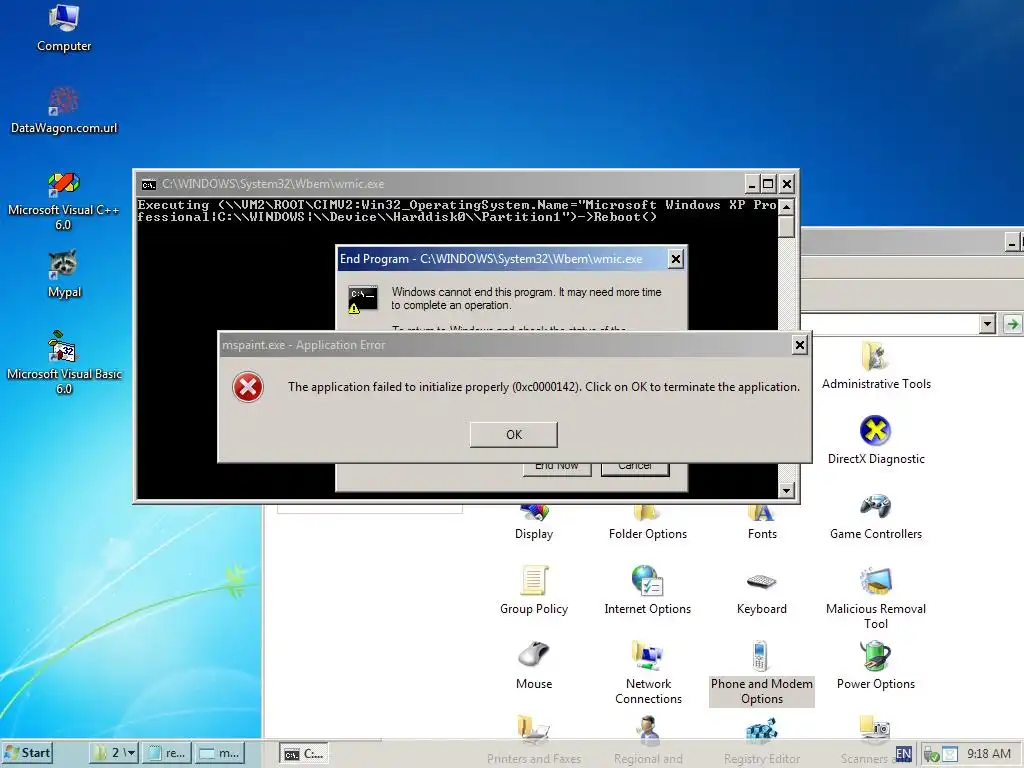Open Keyboard control panel item
The image size is (1024, 768).
click(761, 592)
